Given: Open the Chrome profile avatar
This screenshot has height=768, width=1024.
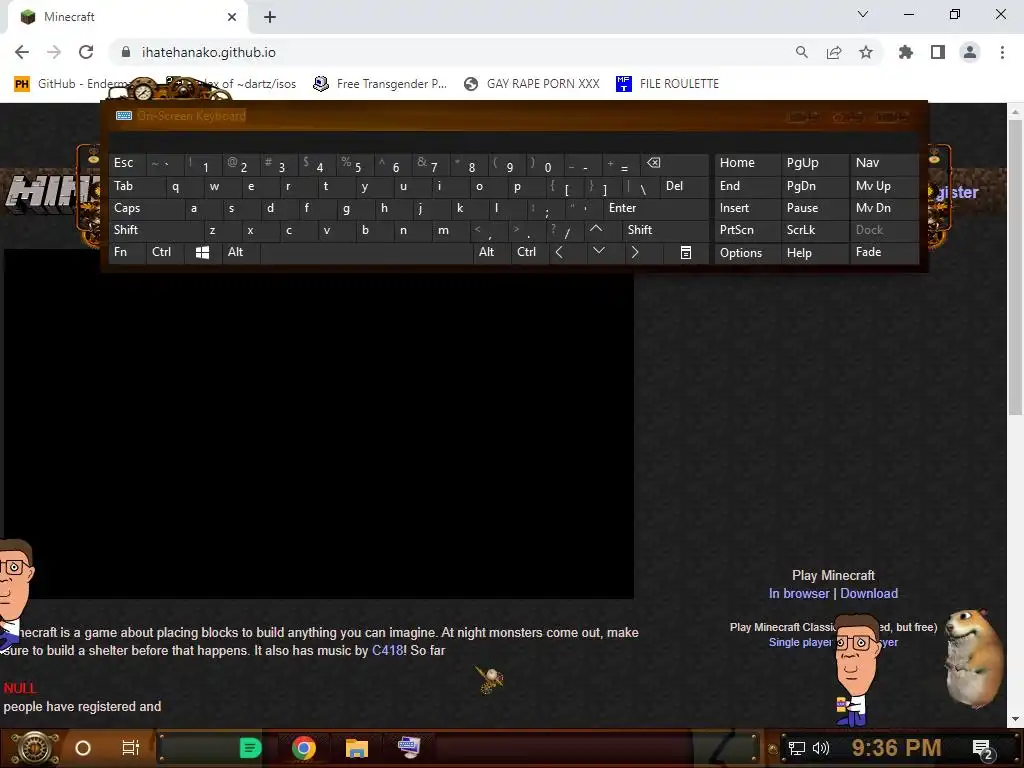Looking at the screenshot, I should [970, 52].
